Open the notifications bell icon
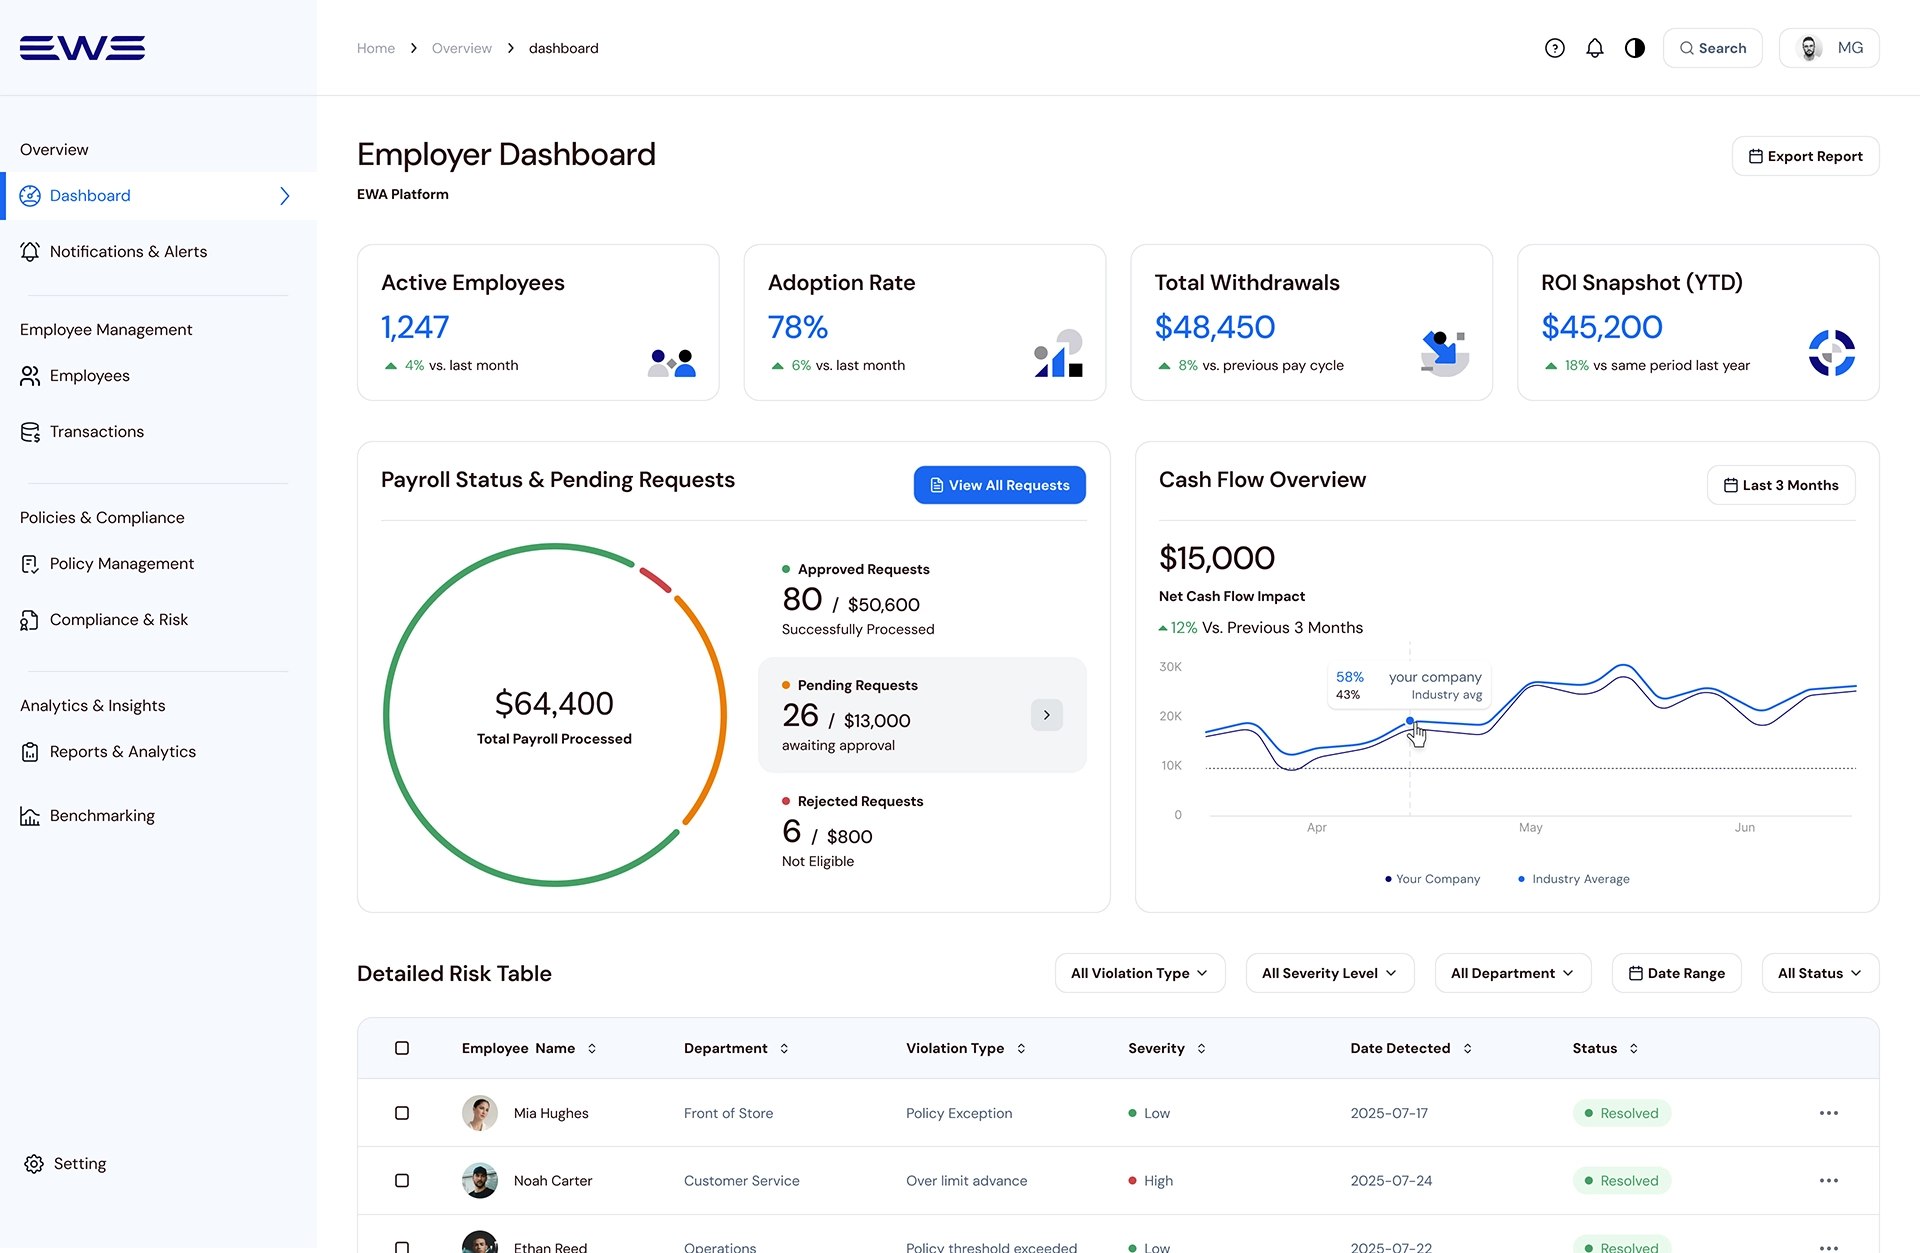The width and height of the screenshot is (1920, 1253). tap(1594, 48)
